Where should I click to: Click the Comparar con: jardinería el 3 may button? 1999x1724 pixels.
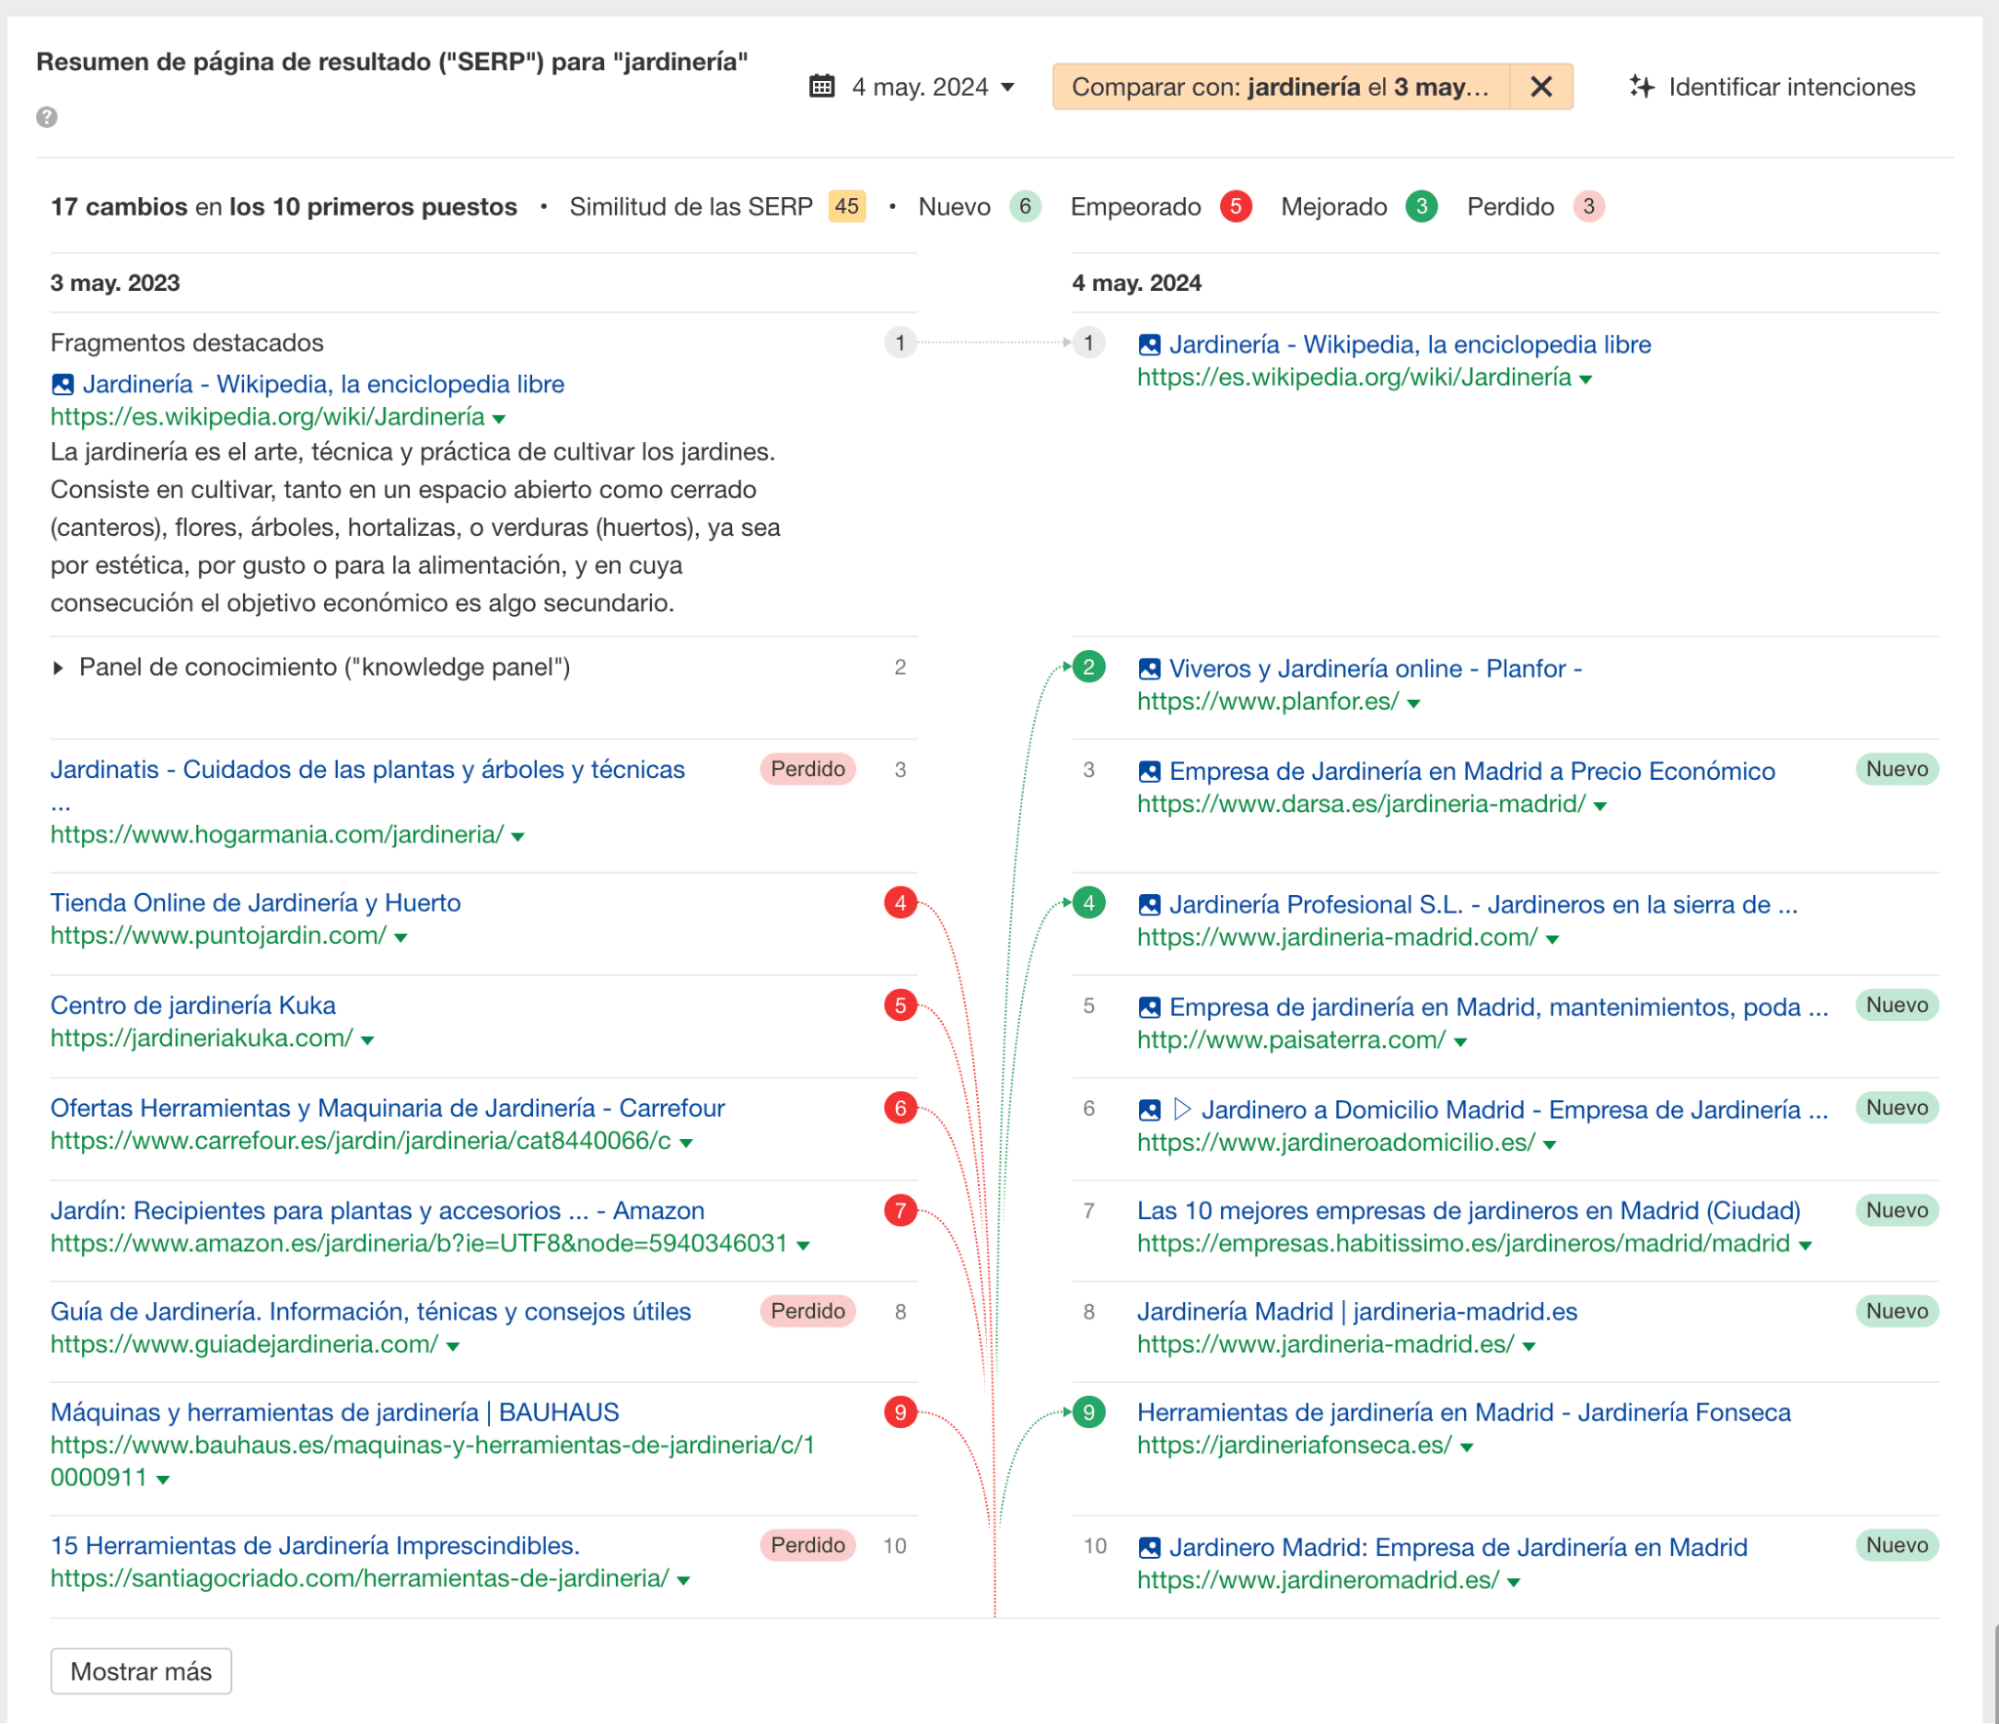click(1280, 87)
